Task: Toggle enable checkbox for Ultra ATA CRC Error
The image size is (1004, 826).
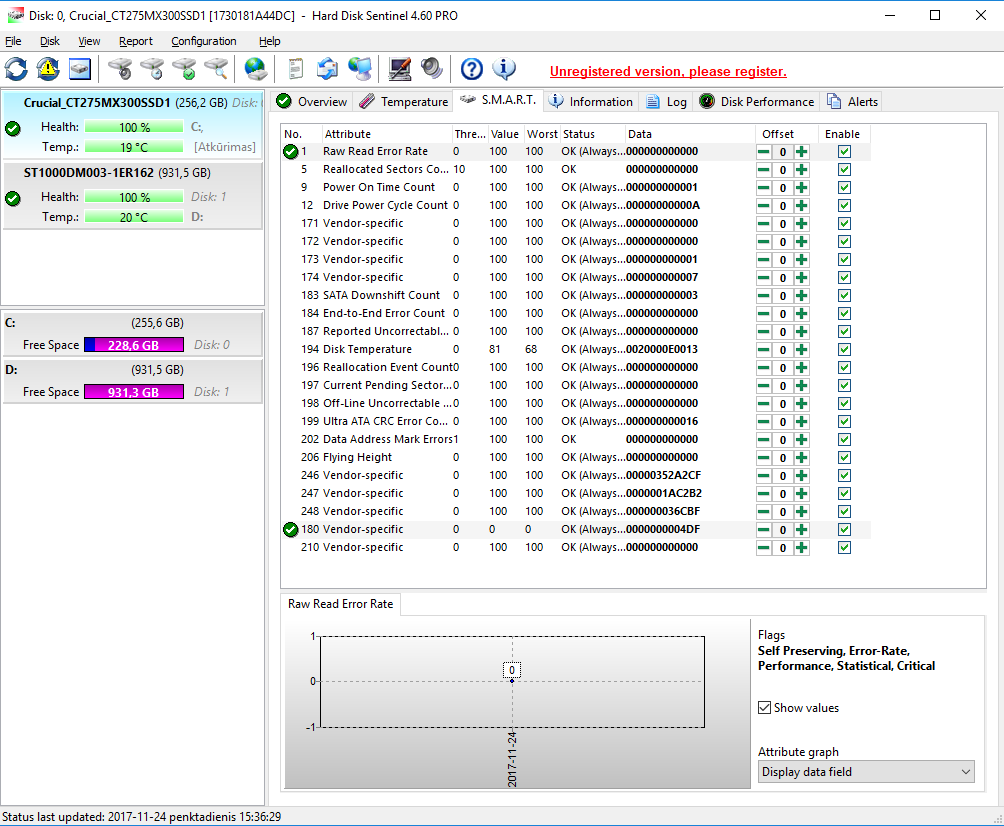Action: click(845, 421)
